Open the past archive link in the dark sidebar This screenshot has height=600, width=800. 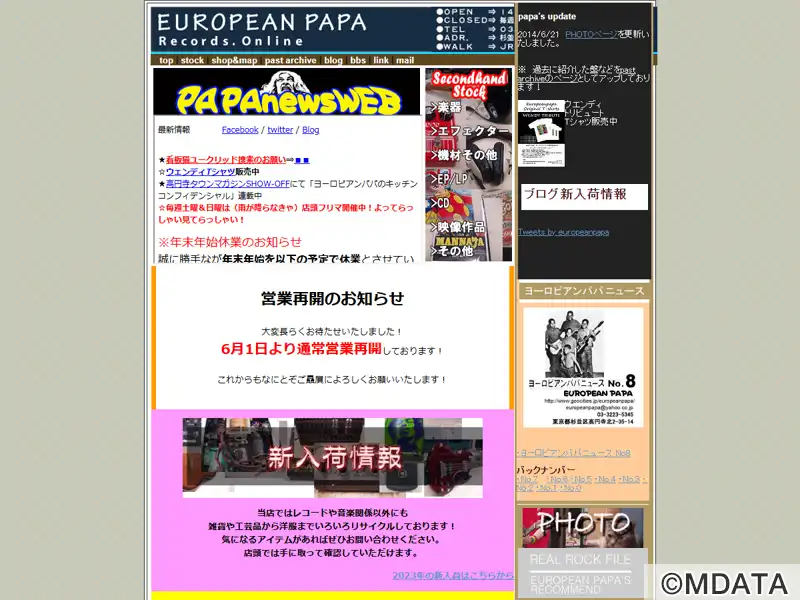(x=577, y=74)
